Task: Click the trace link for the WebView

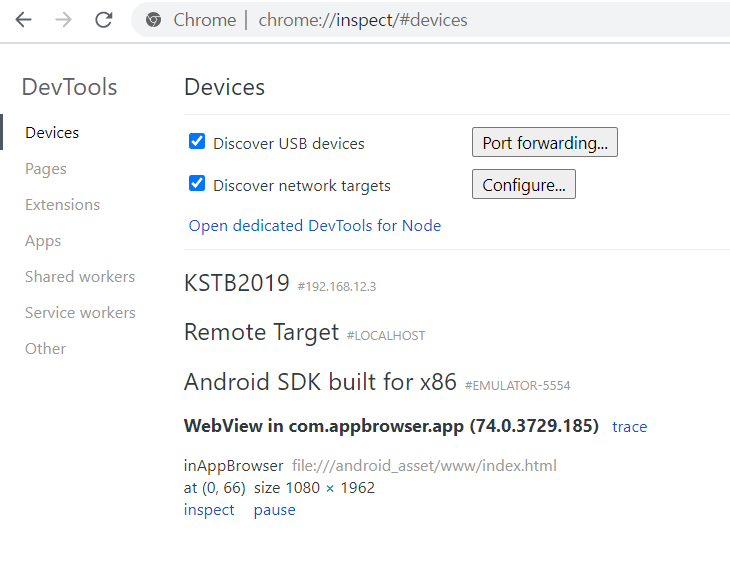Action: pyautogui.click(x=629, y=426)
